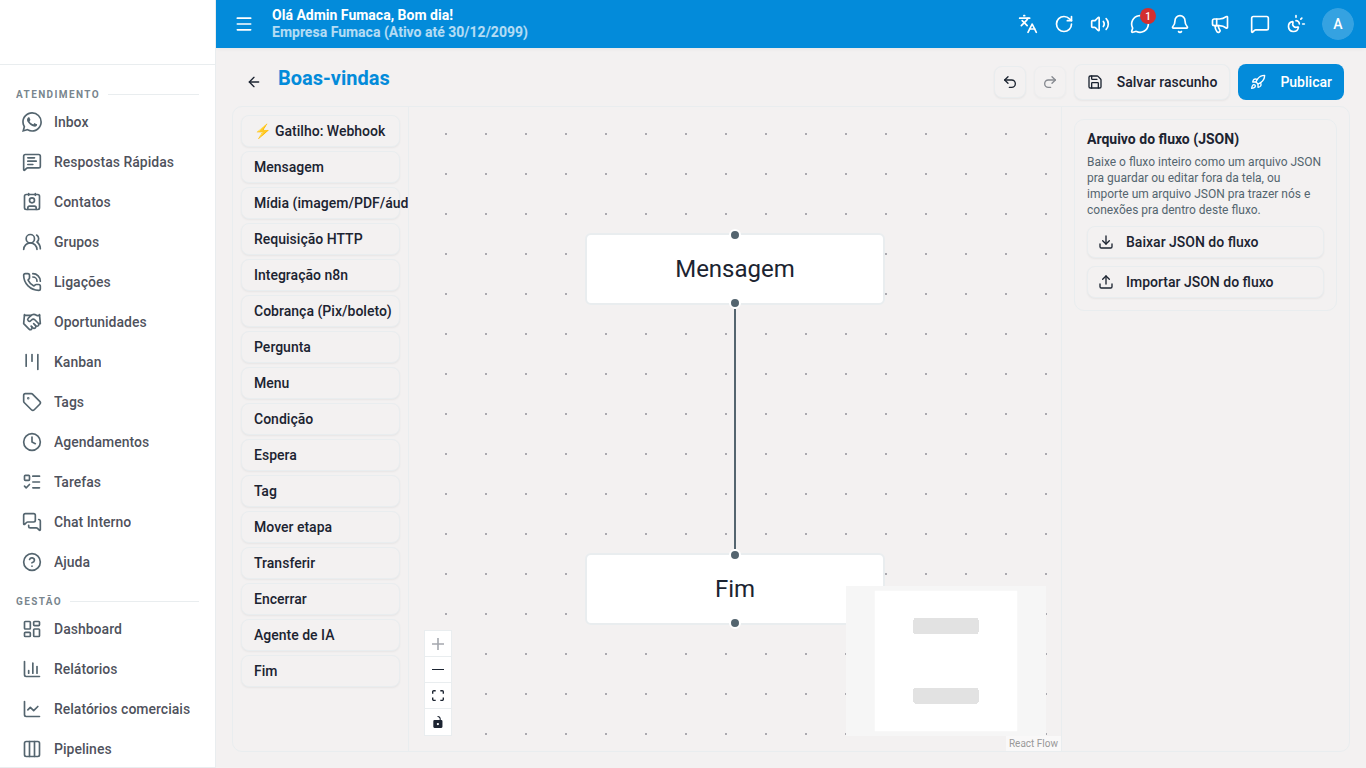Download the flow via Baixar JSON do fluxo
Screen dimensions: 1366x768
[1205, 242]
